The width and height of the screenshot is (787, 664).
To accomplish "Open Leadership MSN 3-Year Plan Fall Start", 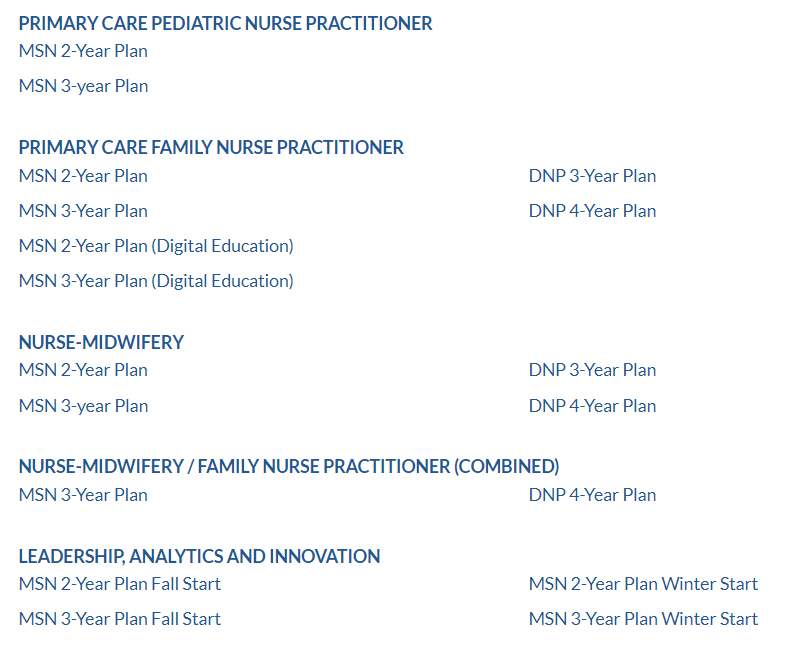I will tap(120, 619).
